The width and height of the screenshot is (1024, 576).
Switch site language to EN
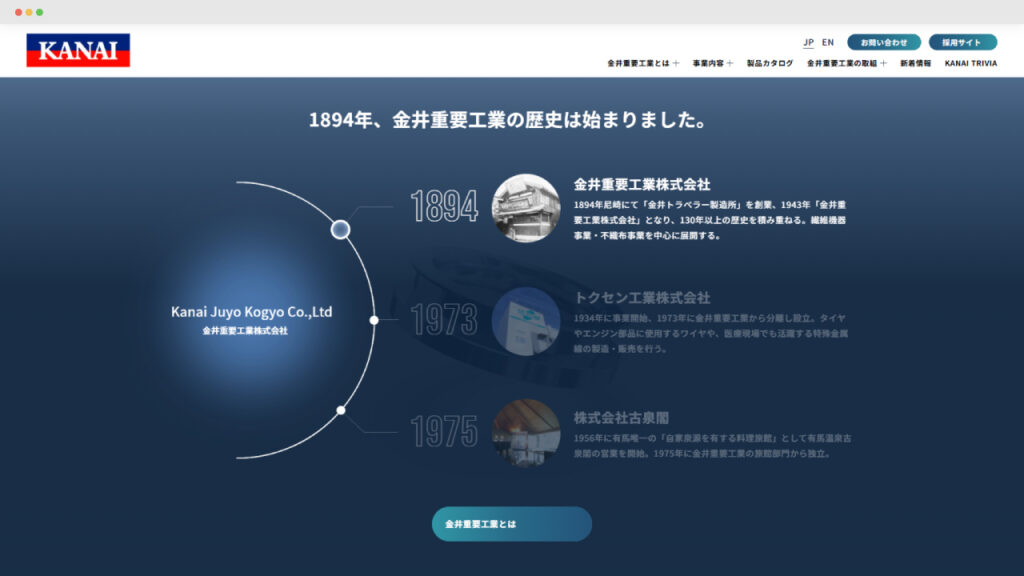[827, 42]
